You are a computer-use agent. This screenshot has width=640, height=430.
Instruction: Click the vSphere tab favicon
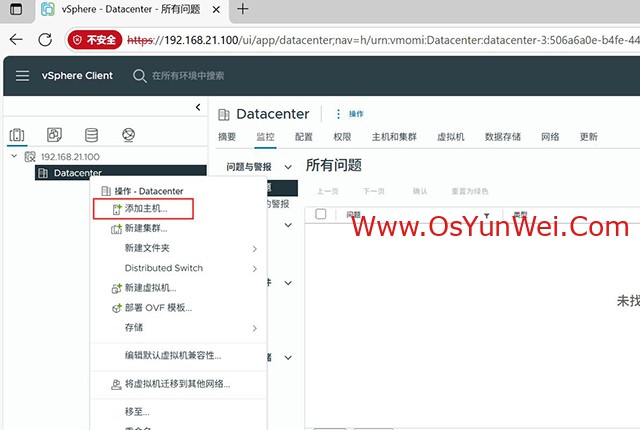tap(48, 9)
